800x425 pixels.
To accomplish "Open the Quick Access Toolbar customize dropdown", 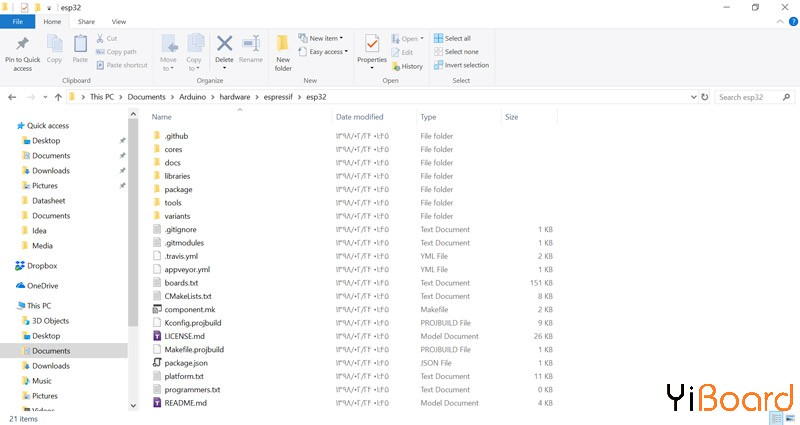I will coord(49,8).
